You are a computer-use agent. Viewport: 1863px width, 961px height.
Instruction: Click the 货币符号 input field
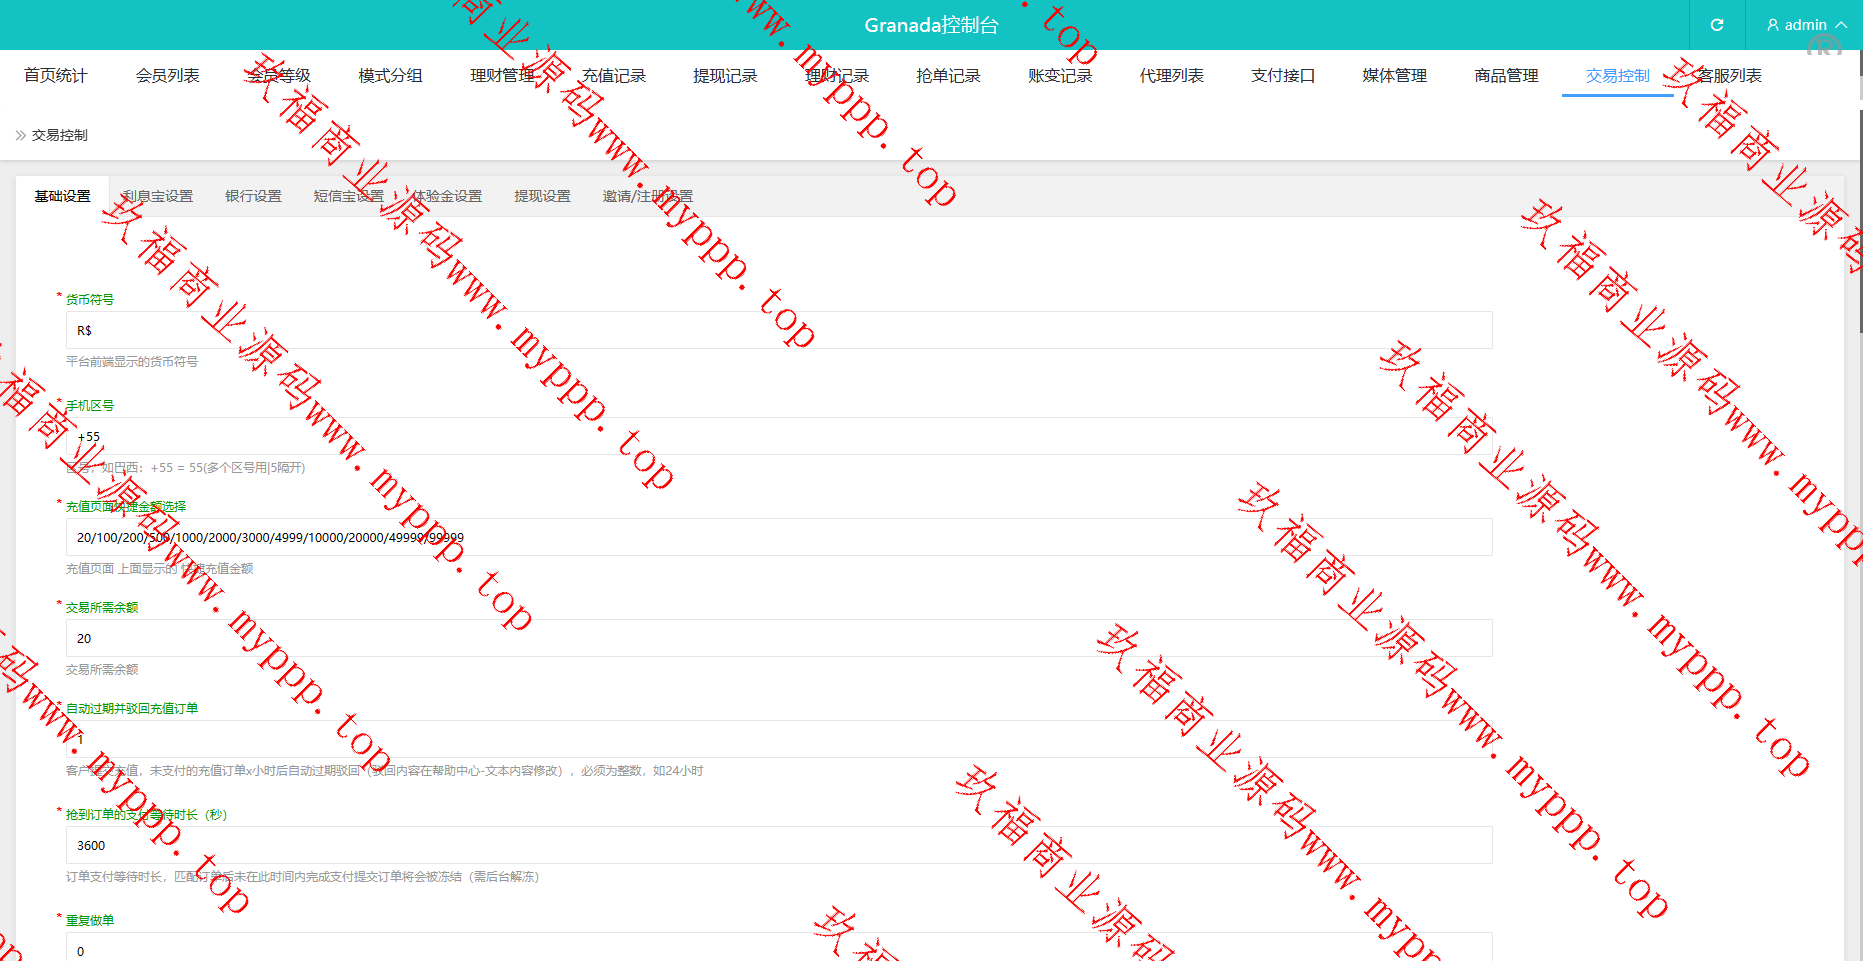point(778,330)
